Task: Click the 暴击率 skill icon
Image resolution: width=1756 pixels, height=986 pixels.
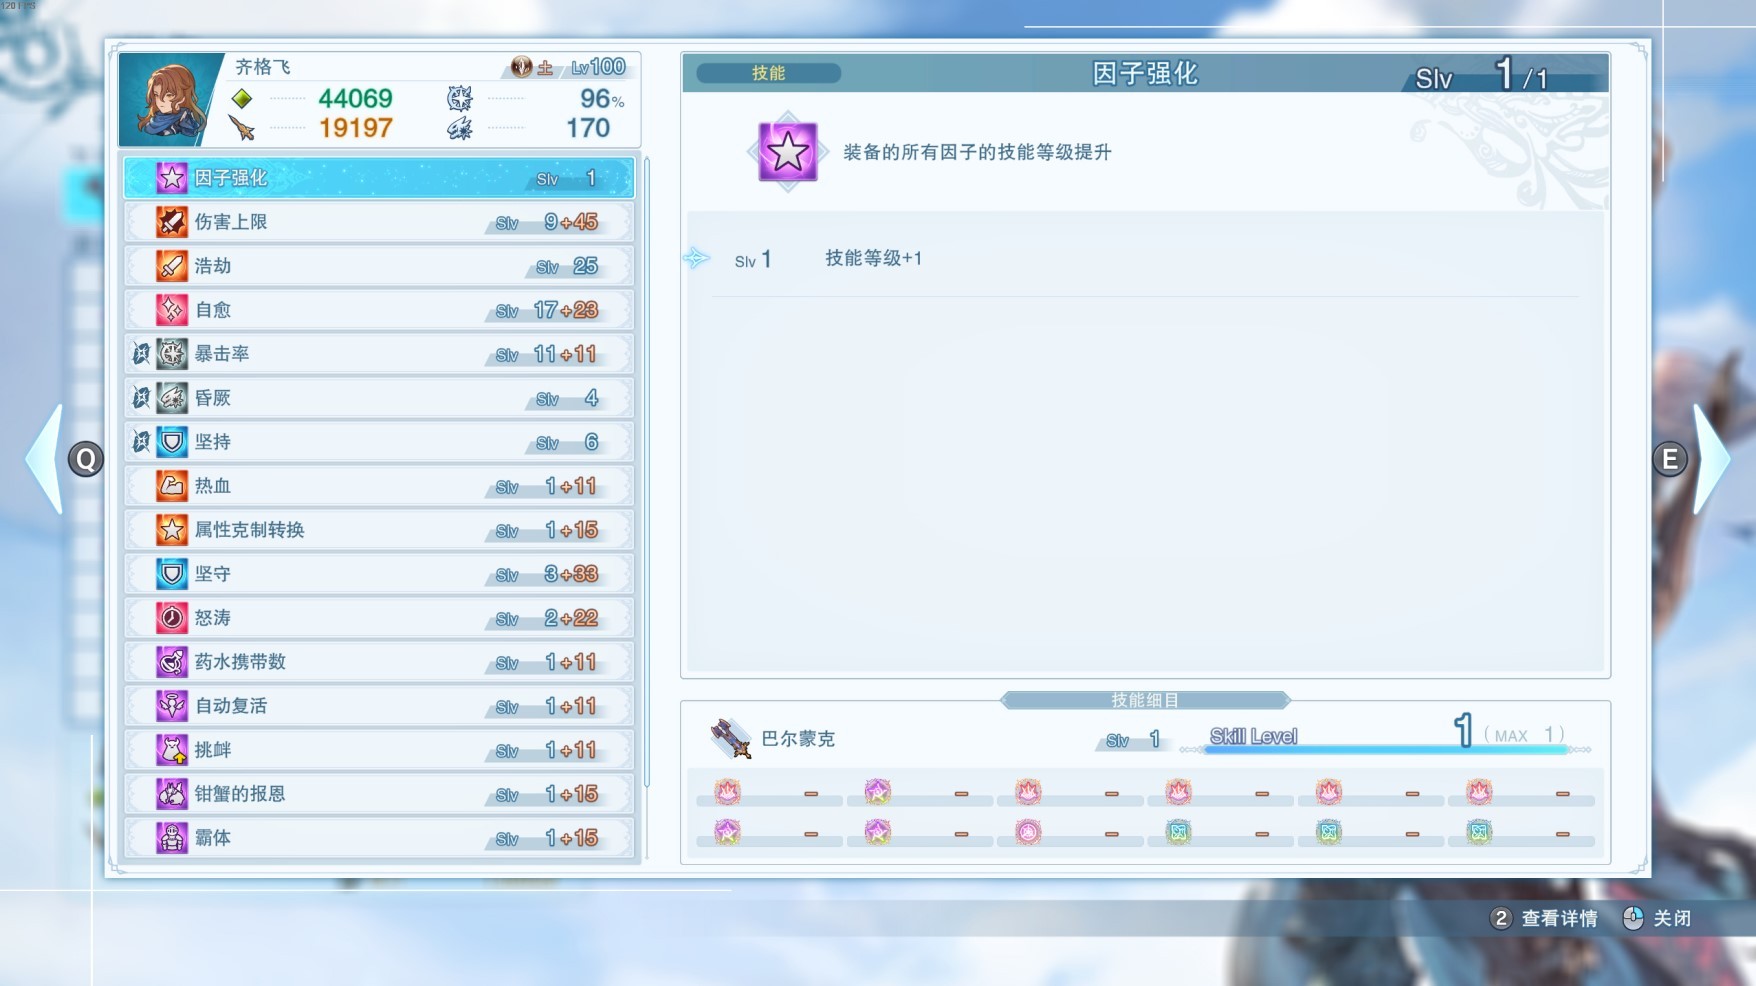Action: 172,354
